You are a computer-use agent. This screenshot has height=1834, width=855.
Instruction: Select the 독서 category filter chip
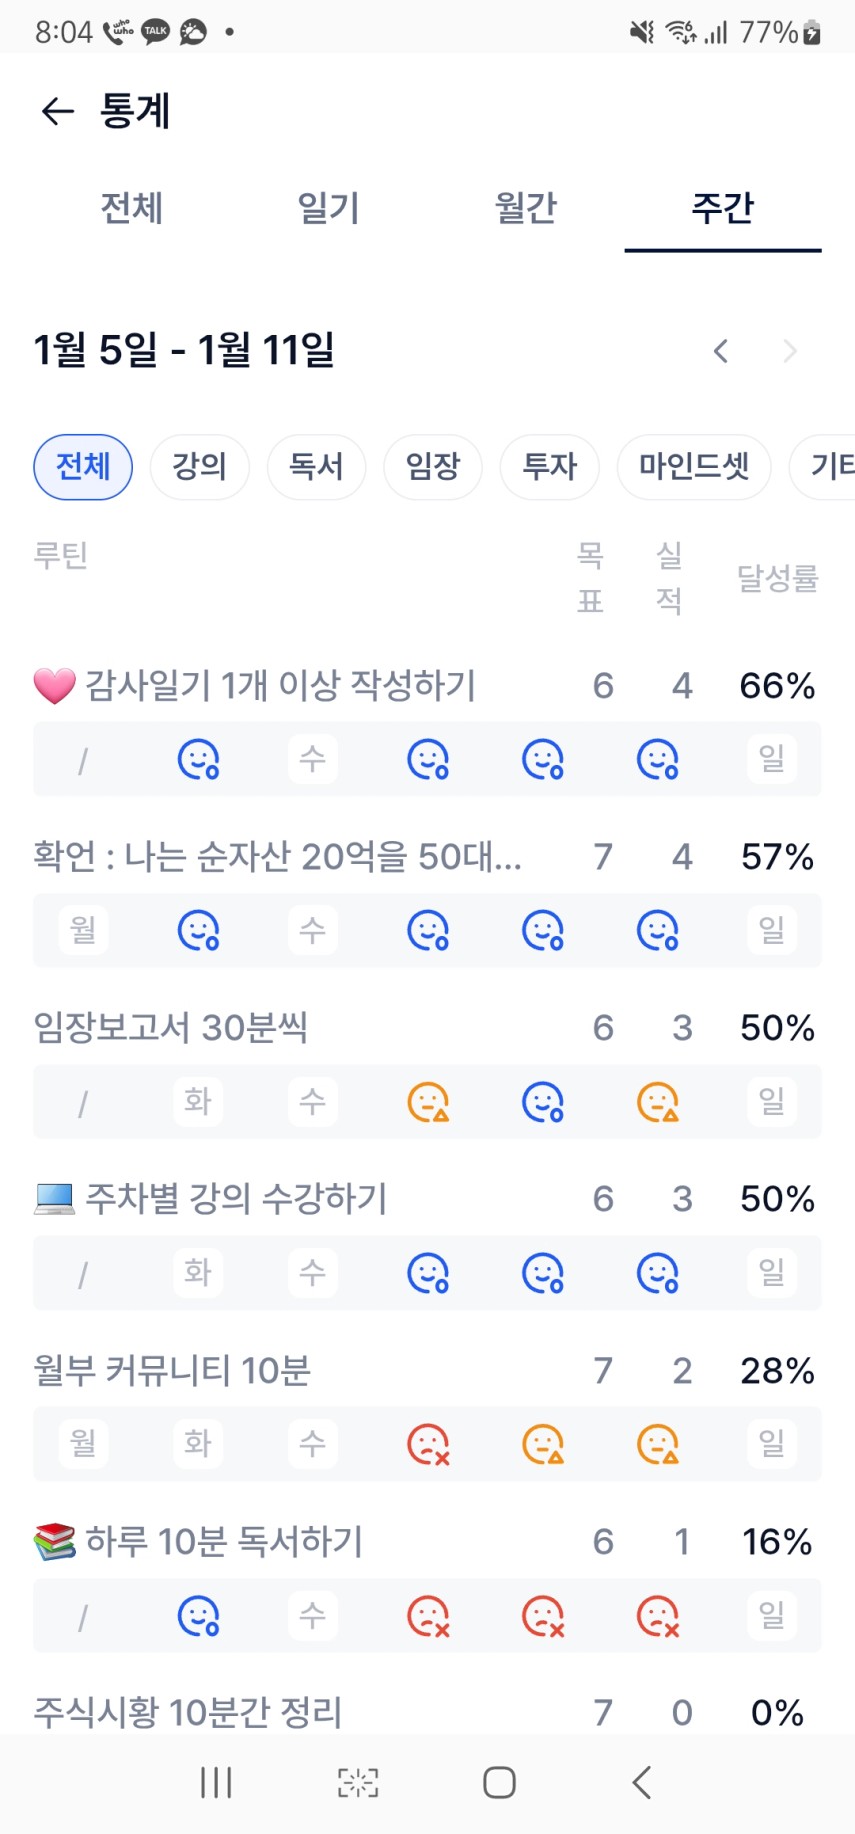pos(316,466)
